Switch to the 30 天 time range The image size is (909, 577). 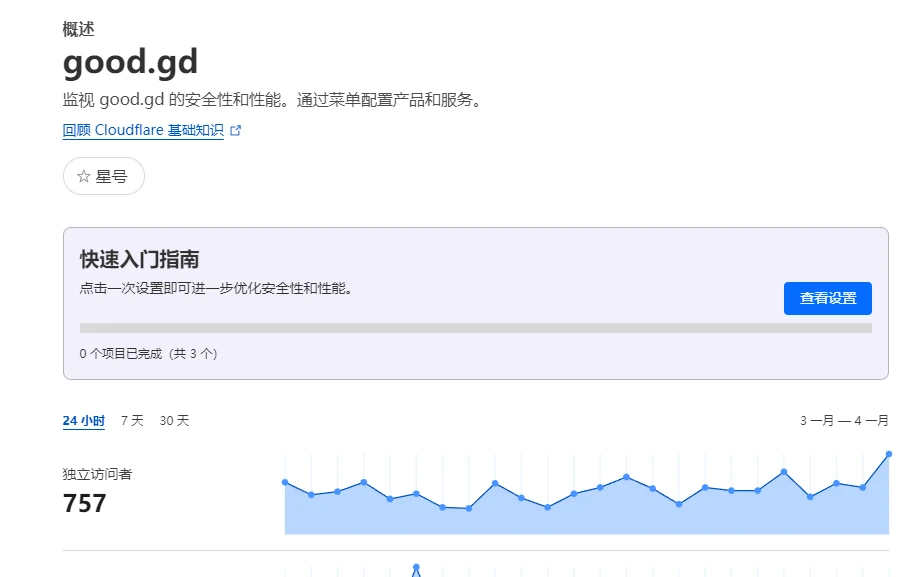174,421
